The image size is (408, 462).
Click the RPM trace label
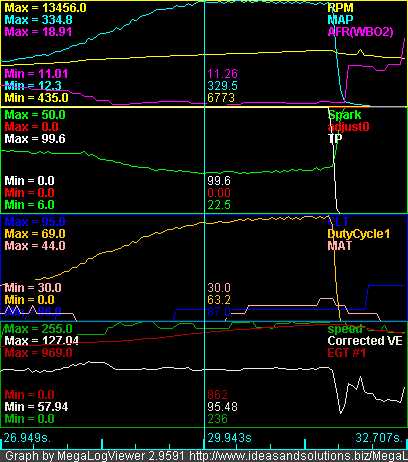pyautogui.click(x=340, y=8)
